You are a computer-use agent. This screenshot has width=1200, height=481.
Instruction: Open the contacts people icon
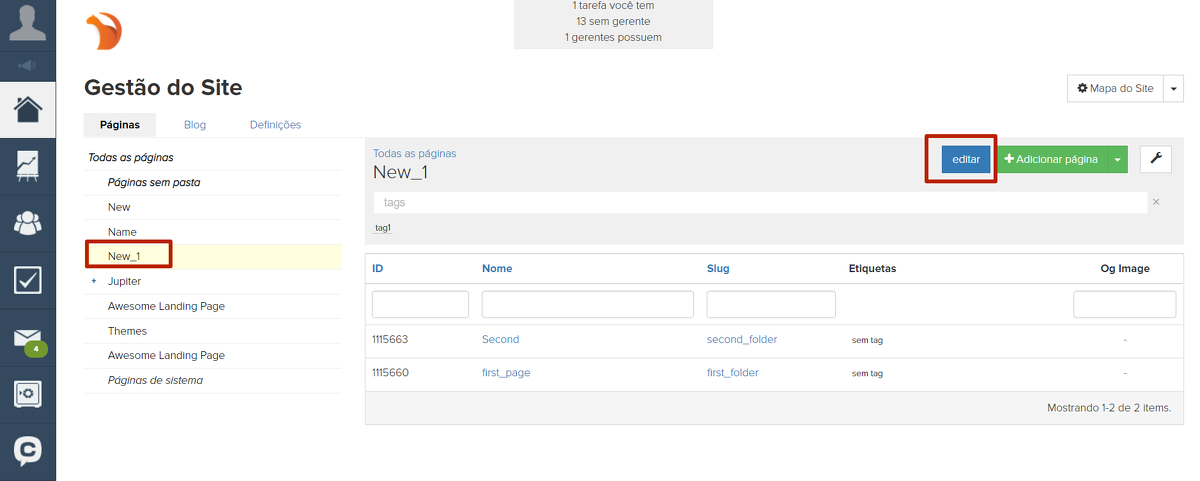pyautogui.click(x=27, y=222)
